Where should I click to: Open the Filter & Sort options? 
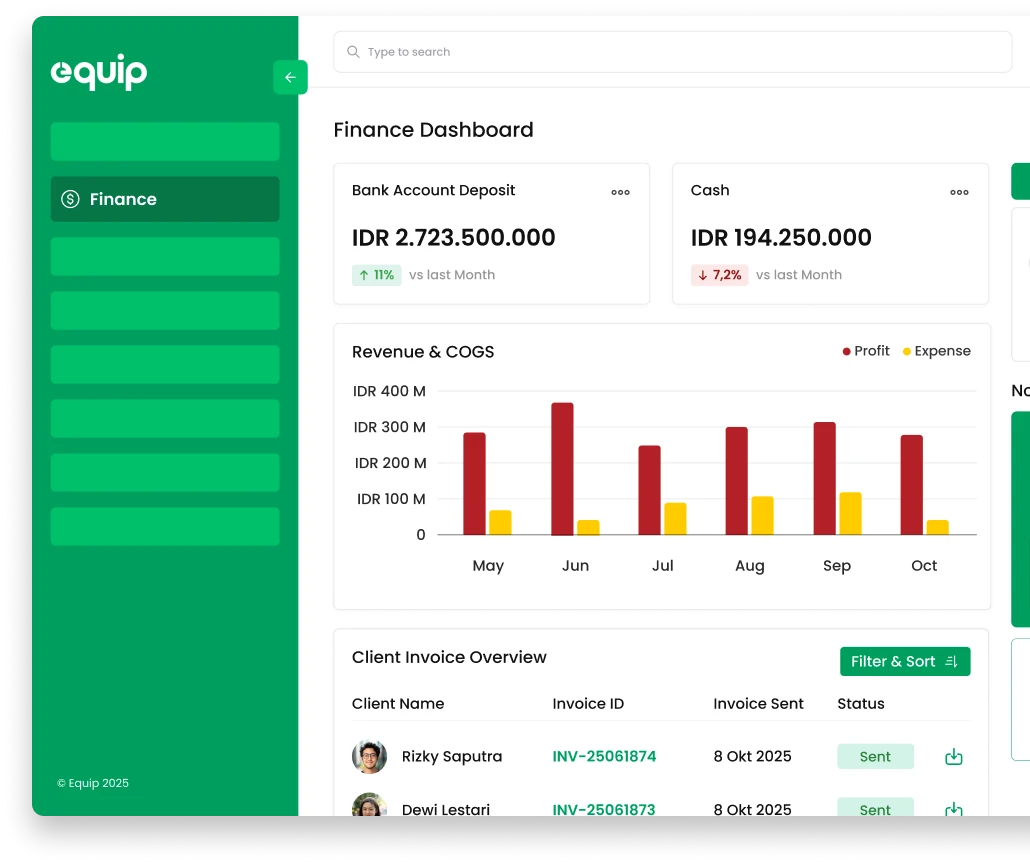(904, 661)
